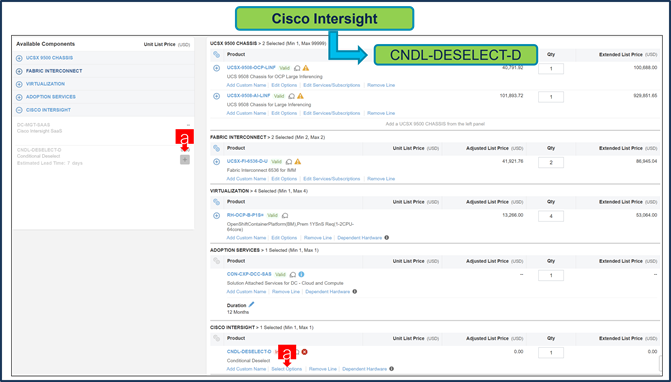The width and height of the screenshot is (671, 382).
Task: Click the blue info icon beside CON-CXP-DCC-SAS
Action: [301, 274]
